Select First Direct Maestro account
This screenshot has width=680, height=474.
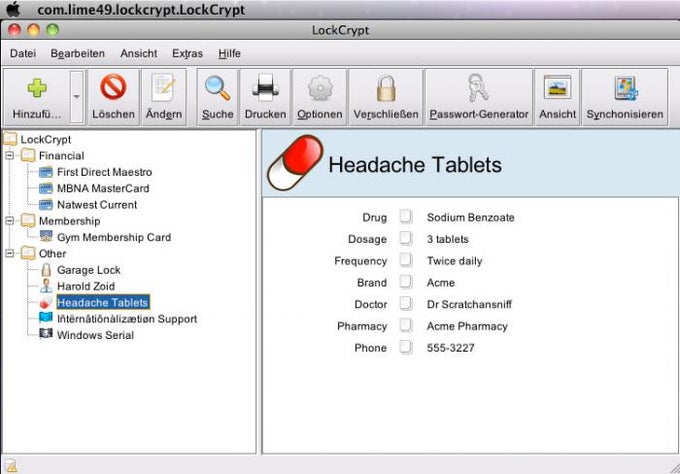[x=105, y=172]
